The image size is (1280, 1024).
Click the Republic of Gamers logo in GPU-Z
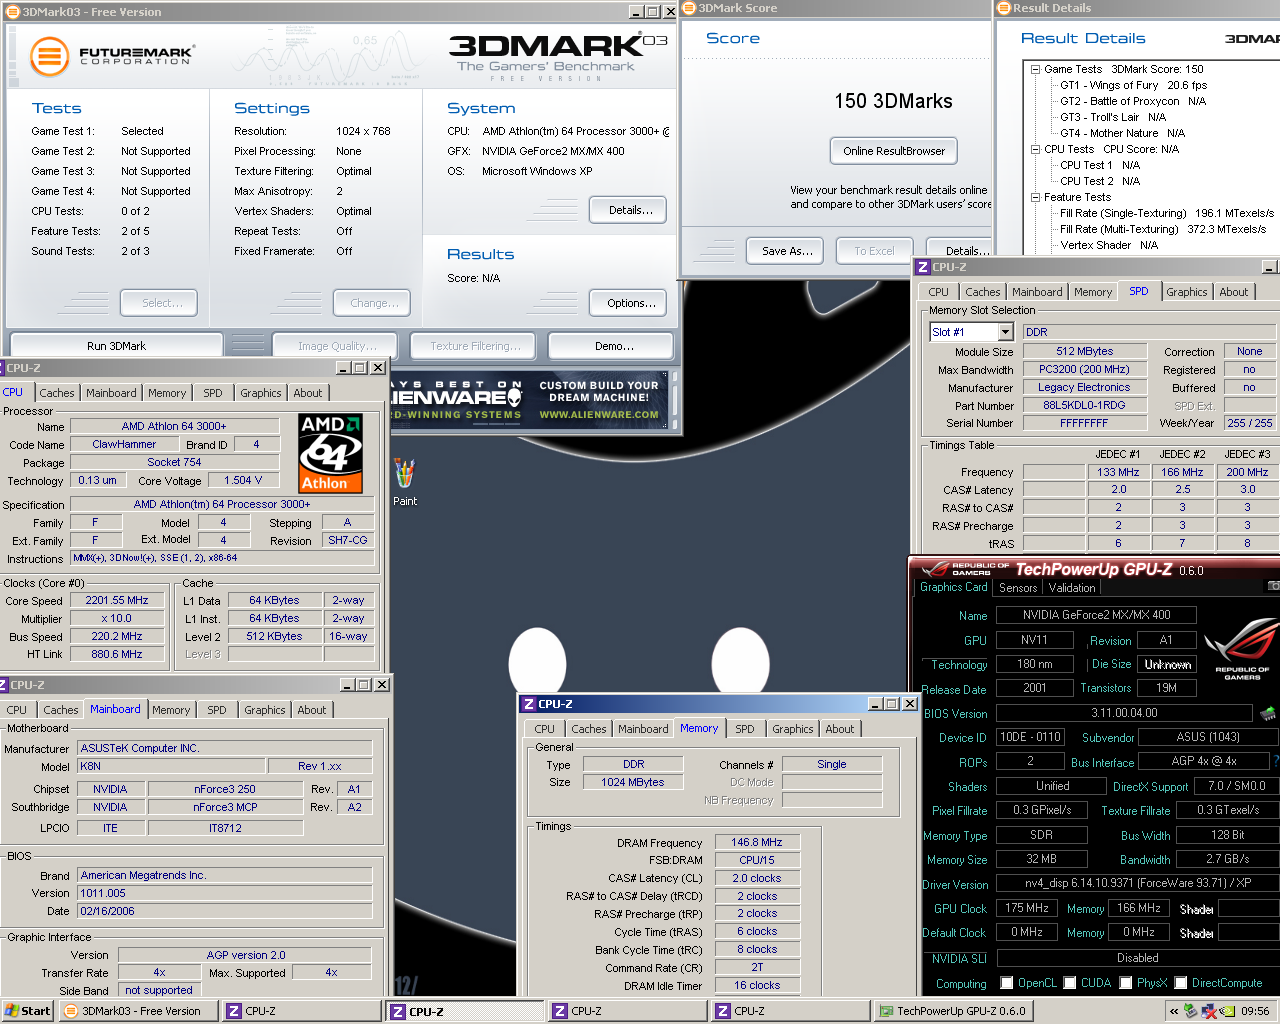[x=1242, y=650]
